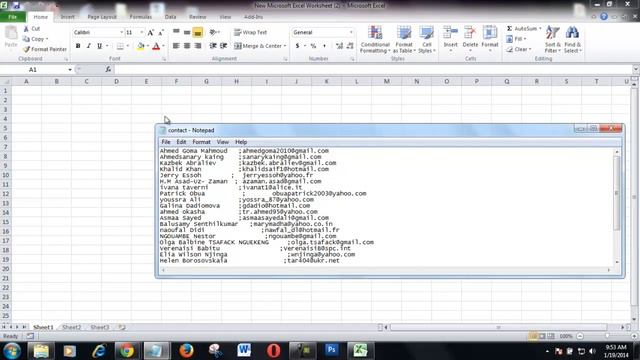
Task: Open Photoshop from taskbar
Action: 331,351
